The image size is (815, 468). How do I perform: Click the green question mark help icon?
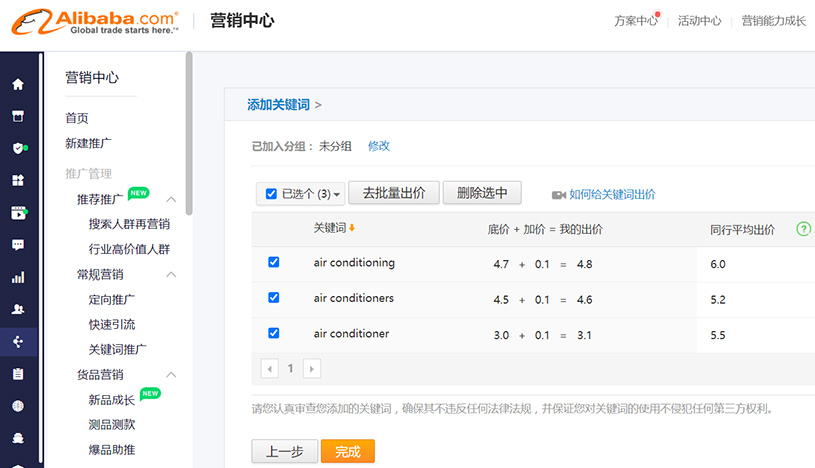point(804,229)
